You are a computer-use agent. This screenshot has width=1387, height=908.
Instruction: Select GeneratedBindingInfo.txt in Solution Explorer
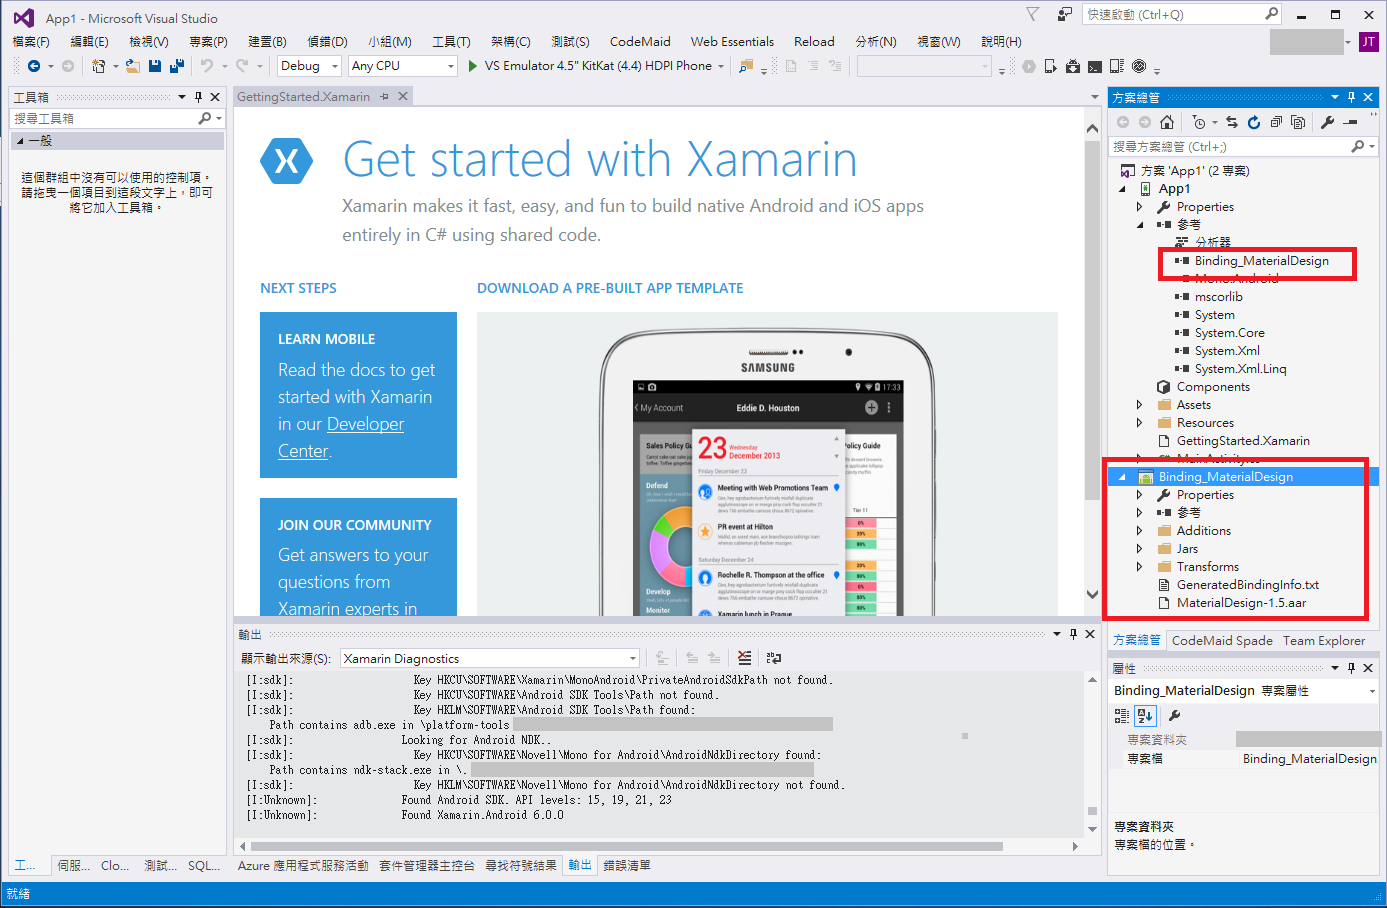[x=1247, y=585]
